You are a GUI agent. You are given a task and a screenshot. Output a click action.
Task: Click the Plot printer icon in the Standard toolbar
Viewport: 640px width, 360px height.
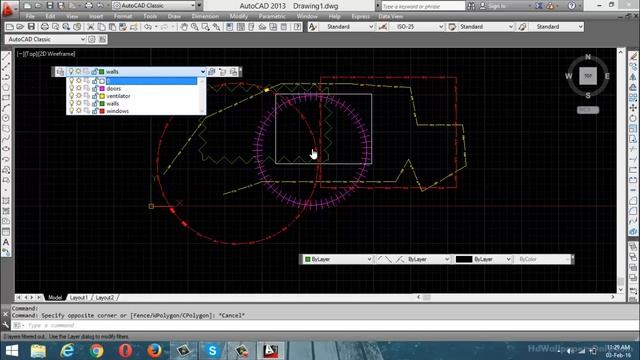(x=44, y=27)
